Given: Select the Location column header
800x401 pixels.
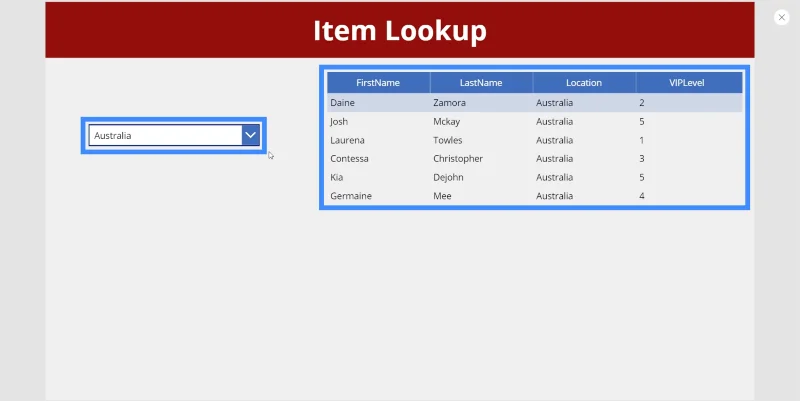Looking at the screenshot, I should [x=584, y=83].
